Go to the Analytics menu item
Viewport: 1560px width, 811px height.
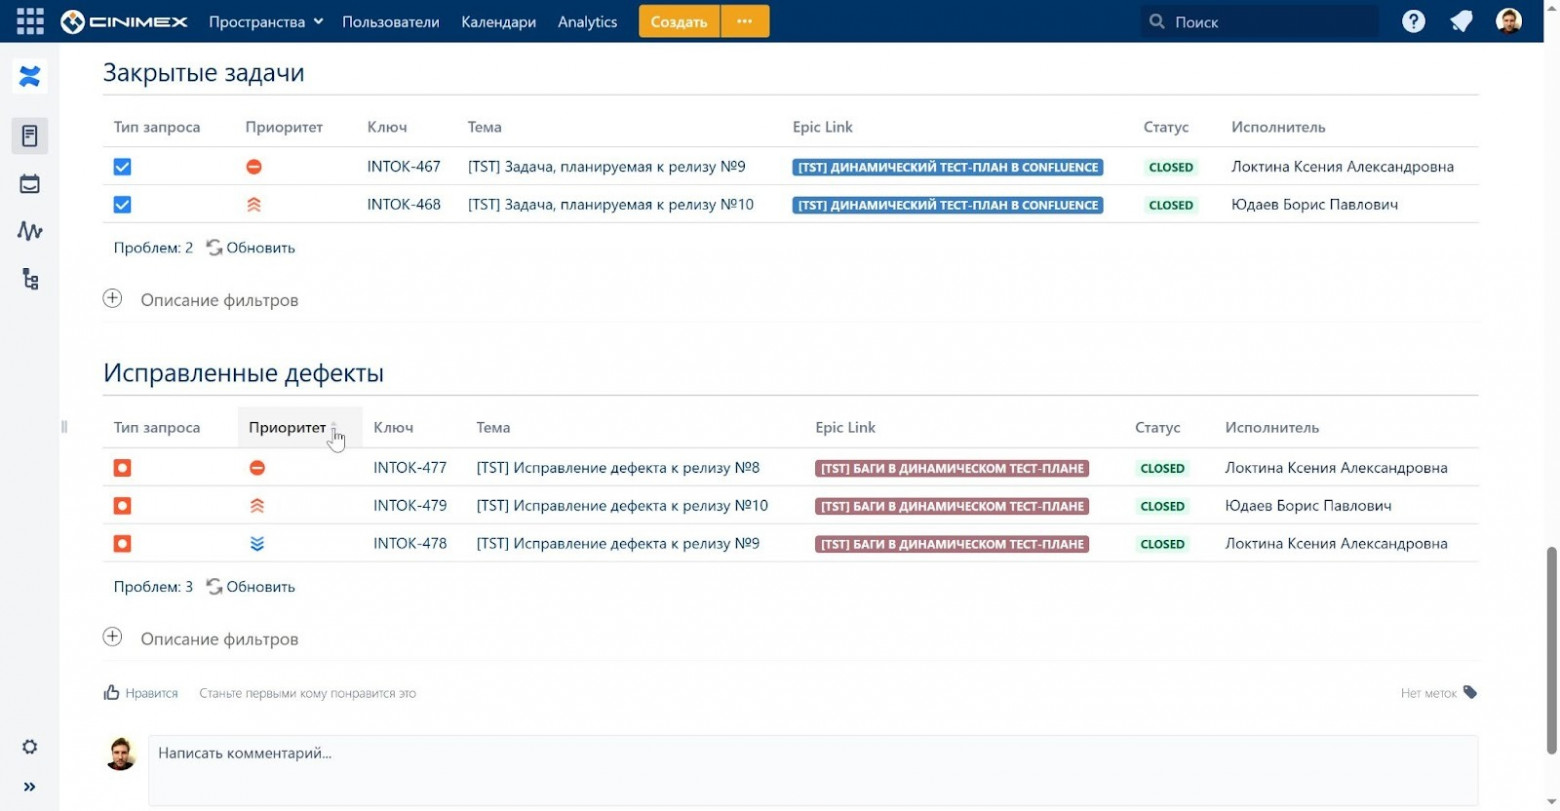[587, 22]
